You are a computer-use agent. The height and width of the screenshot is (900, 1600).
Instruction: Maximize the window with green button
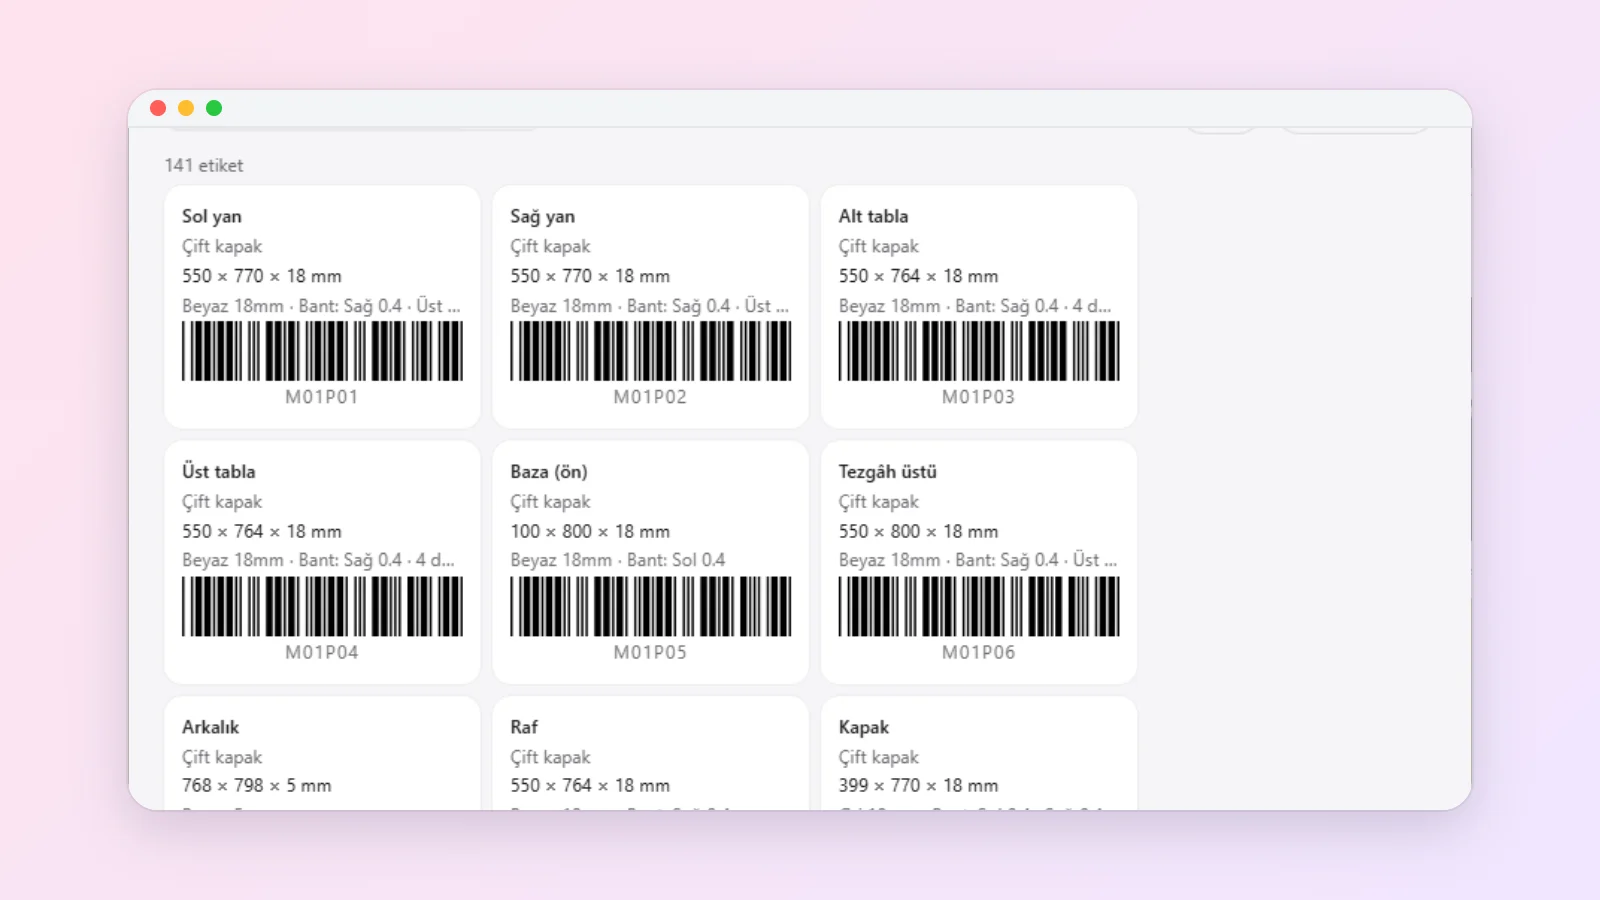(x=214, y=108)
